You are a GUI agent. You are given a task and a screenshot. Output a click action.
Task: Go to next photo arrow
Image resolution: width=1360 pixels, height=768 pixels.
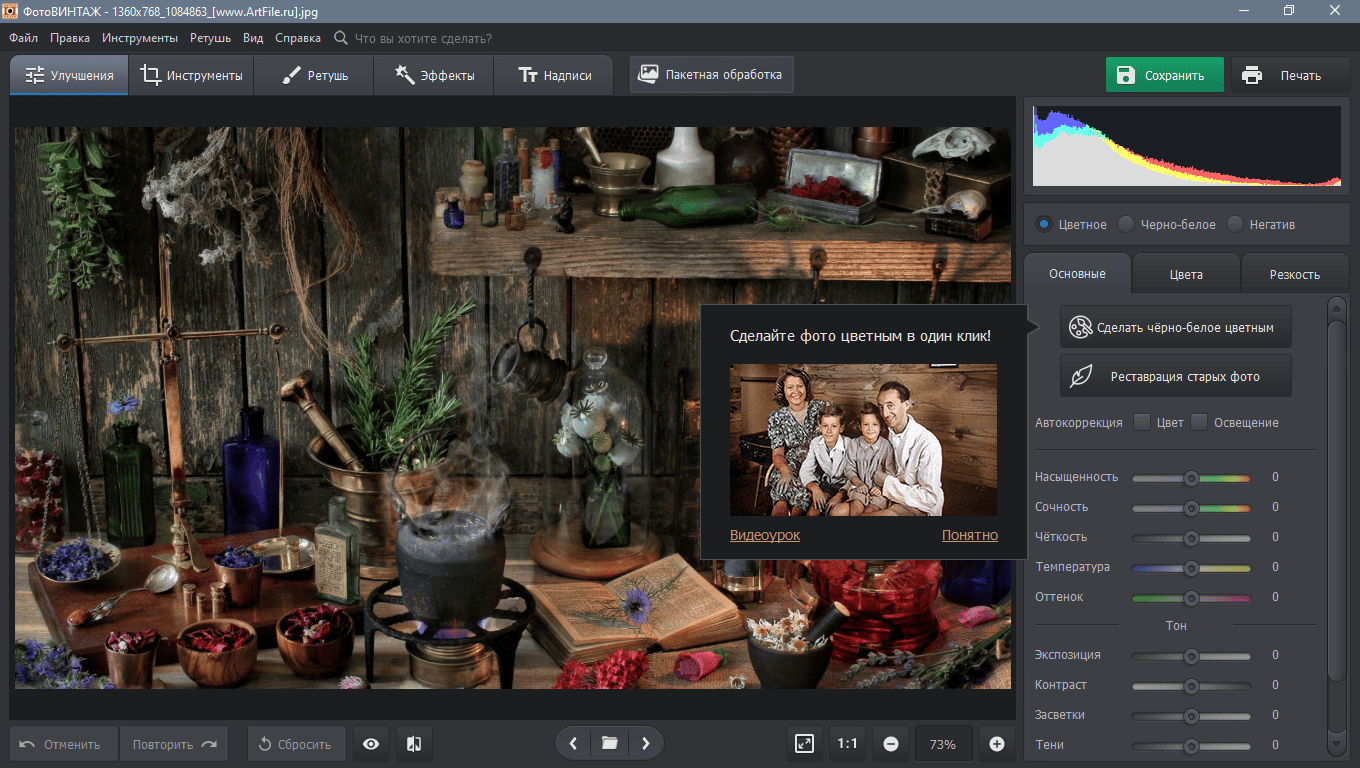pos(646,744)
